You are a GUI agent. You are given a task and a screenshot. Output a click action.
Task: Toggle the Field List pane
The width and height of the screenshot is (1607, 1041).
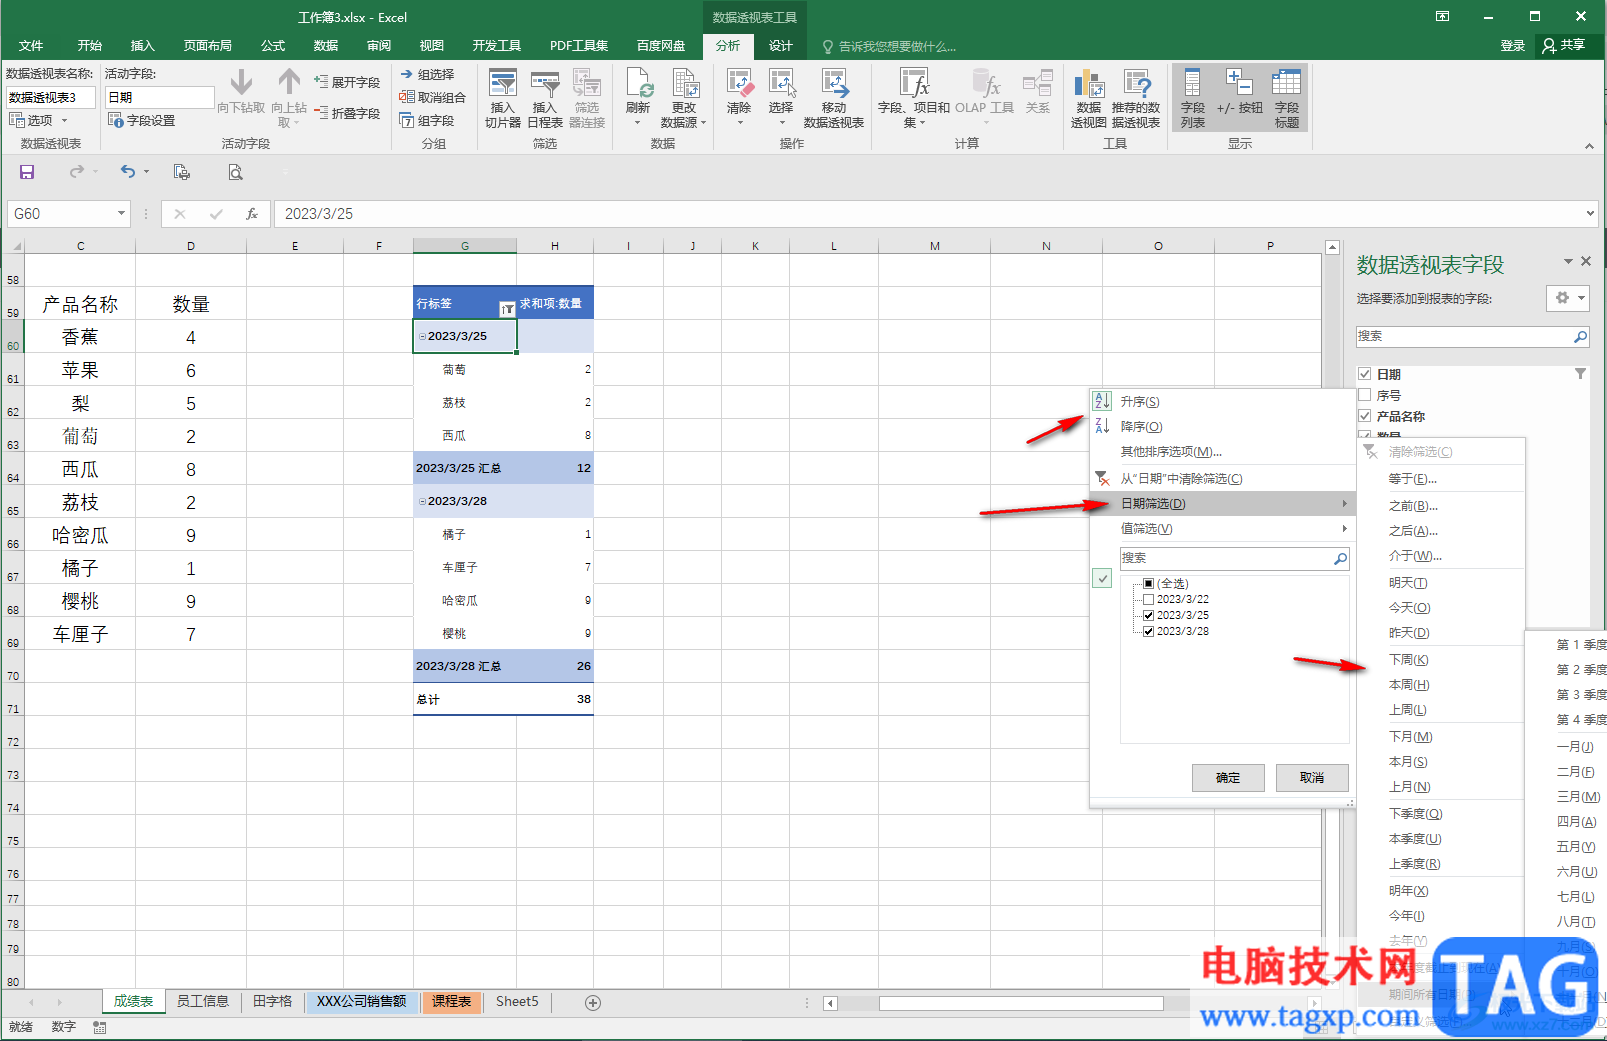pos(1193,98)
